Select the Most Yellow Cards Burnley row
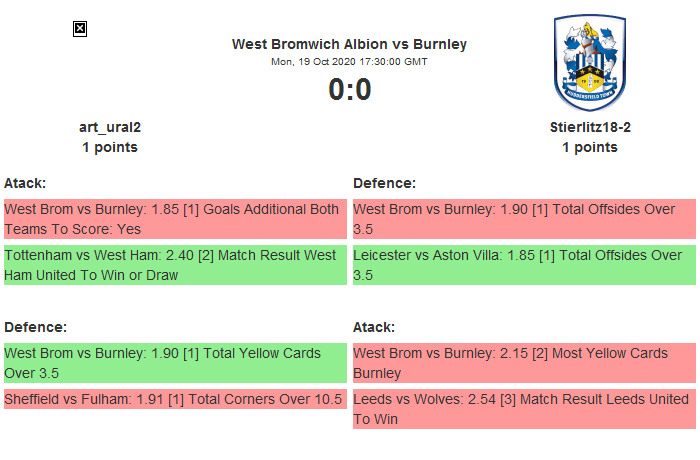Viewport: 700px width, 460px height. click(524, 363)
